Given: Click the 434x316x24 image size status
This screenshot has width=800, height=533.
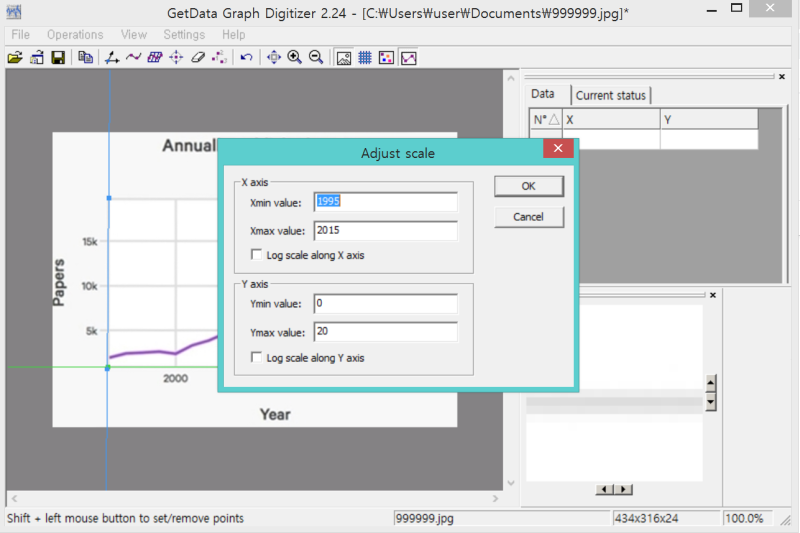Looking at the screenshot, I should (666, 518).
